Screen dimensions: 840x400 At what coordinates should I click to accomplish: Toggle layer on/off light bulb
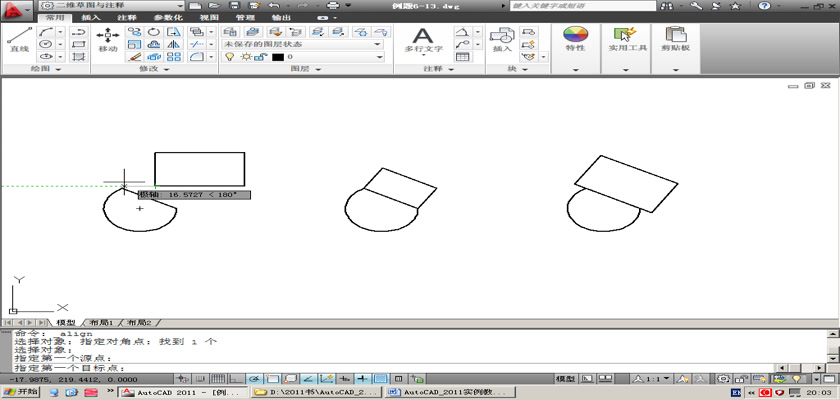coord(229,57)
